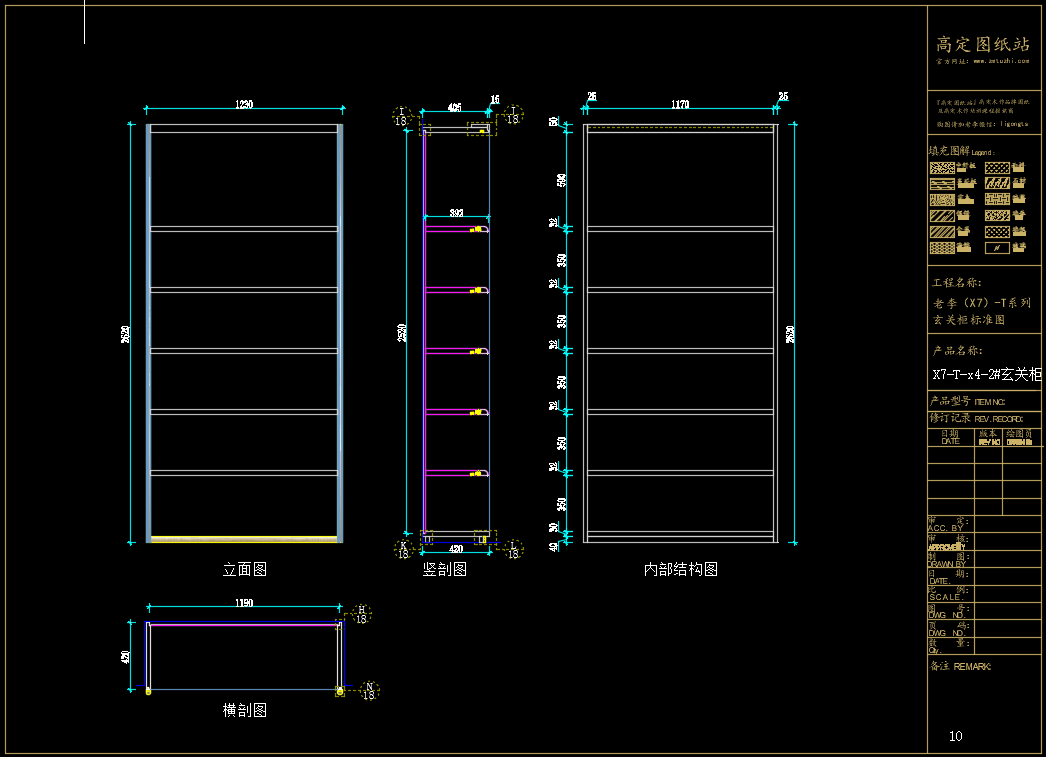The height and width of the screenshot is (757, 1046).
Task: Pick the 1190 dimension above 横剖图
Action: 244,602
